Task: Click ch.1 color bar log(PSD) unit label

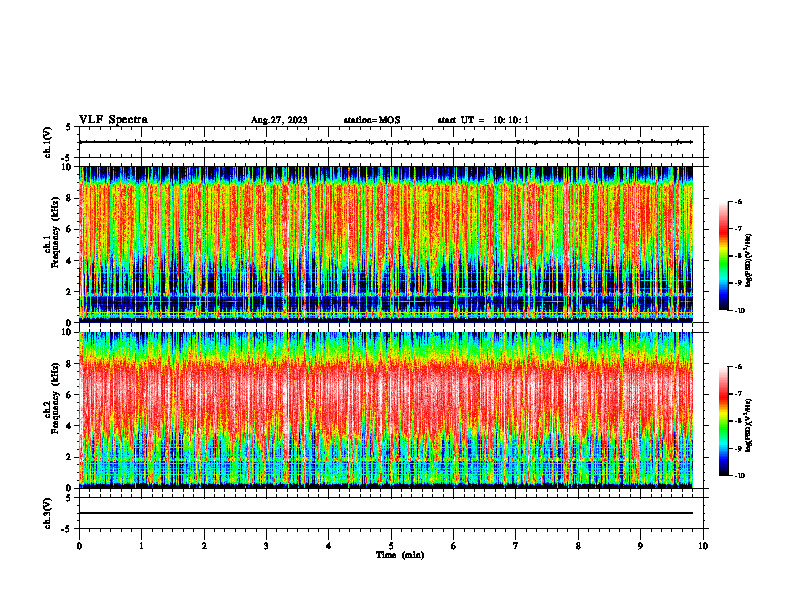Action: 749,261
